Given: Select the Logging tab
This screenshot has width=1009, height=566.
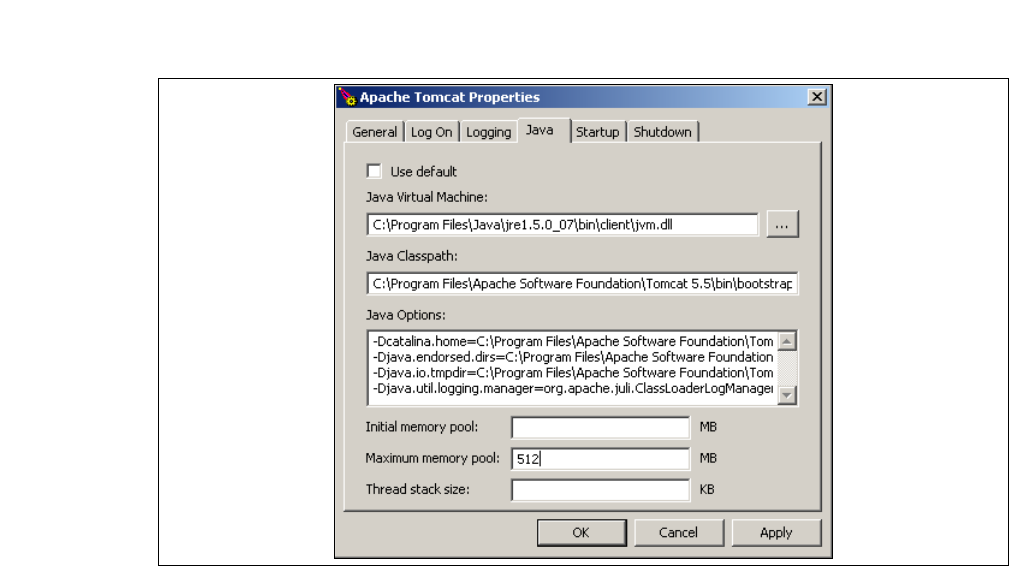Looking at the screenshot, I should tap(488, 132).
